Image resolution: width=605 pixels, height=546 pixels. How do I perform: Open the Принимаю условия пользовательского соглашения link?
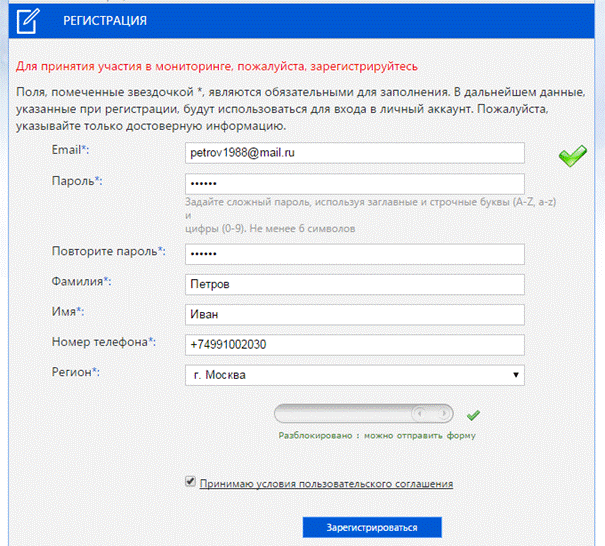point(326,483)
